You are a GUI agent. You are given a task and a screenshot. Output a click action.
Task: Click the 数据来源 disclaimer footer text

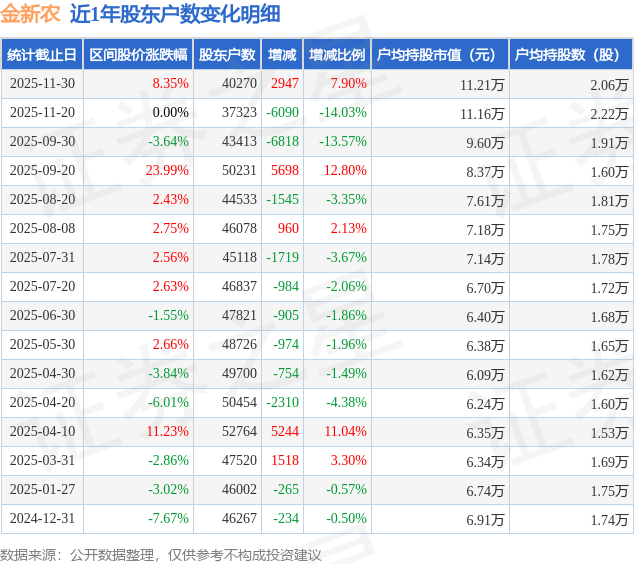161,555
